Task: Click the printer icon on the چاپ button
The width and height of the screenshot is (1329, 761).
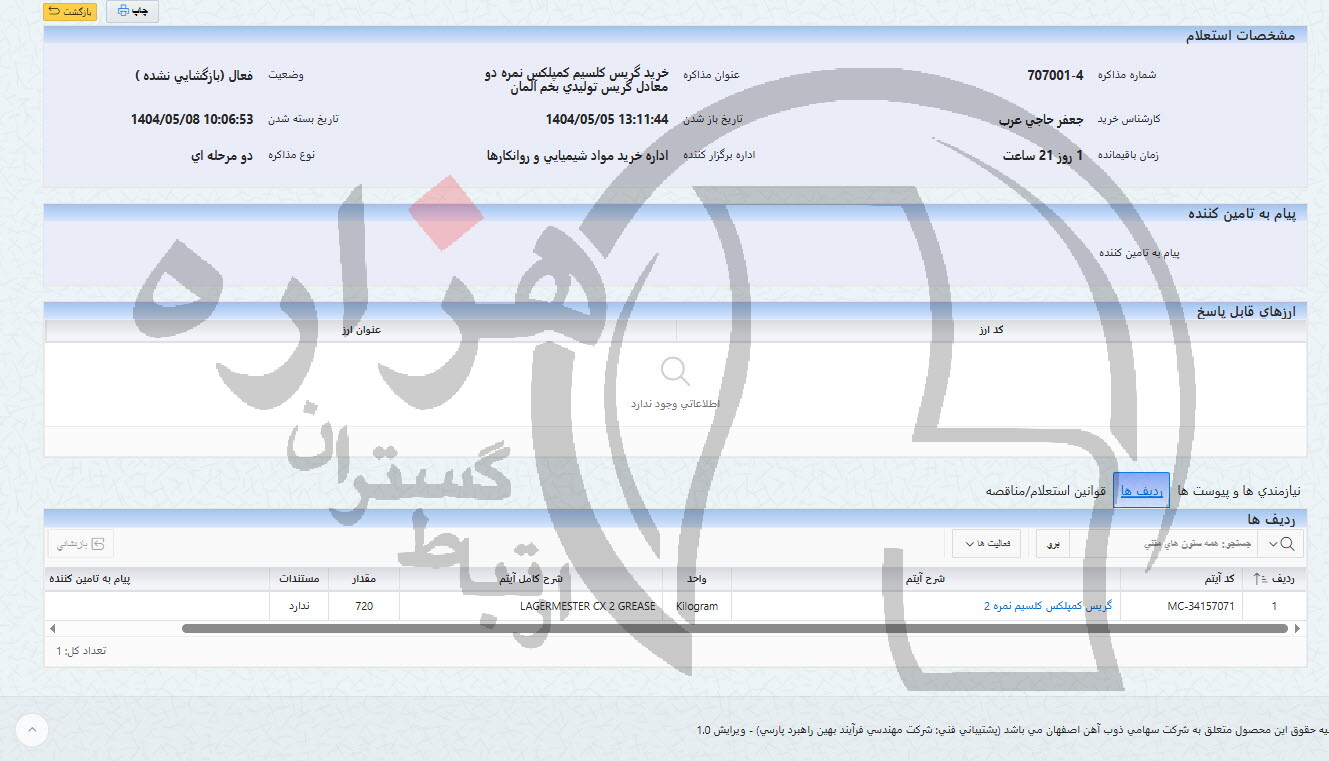Action: (x=123, y=11)
